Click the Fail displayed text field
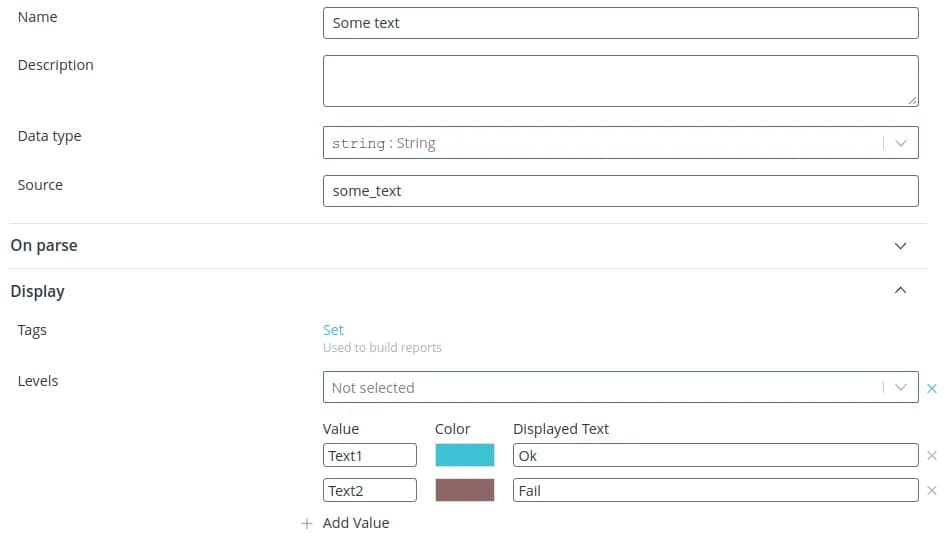 pyautogui.click(x=715, y=490)
